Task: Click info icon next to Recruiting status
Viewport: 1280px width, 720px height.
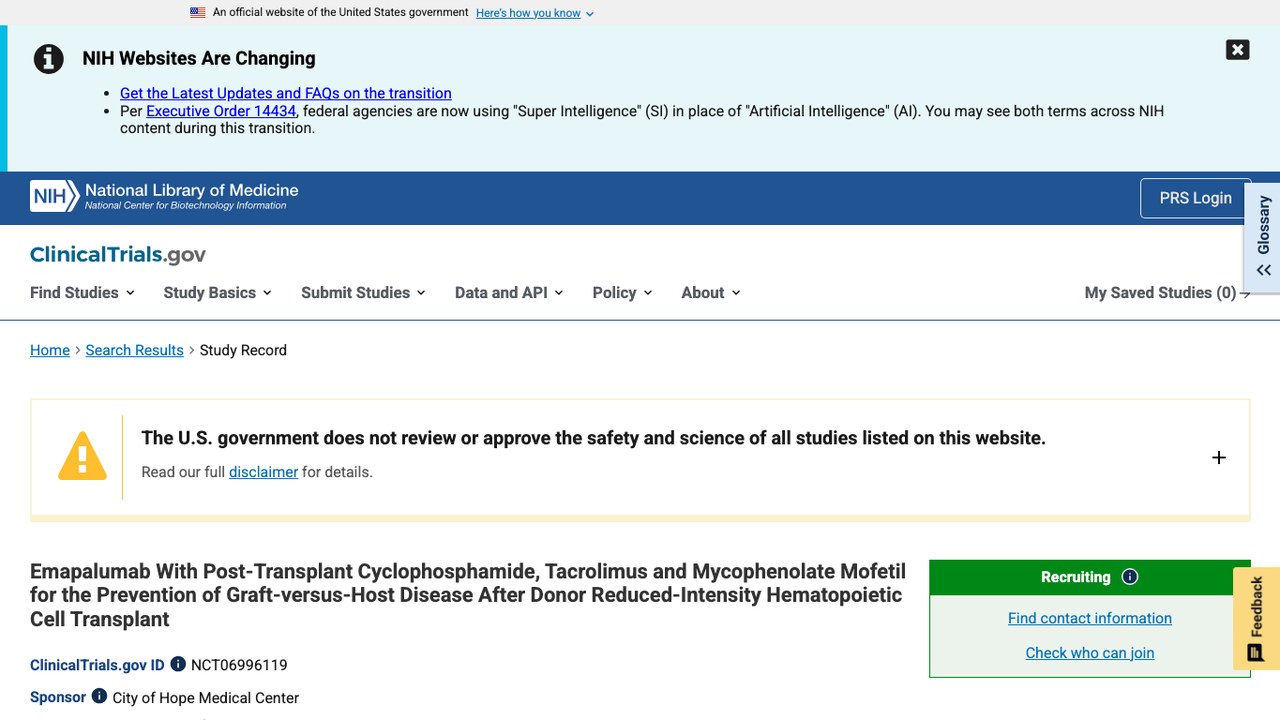Action: 1130,577
